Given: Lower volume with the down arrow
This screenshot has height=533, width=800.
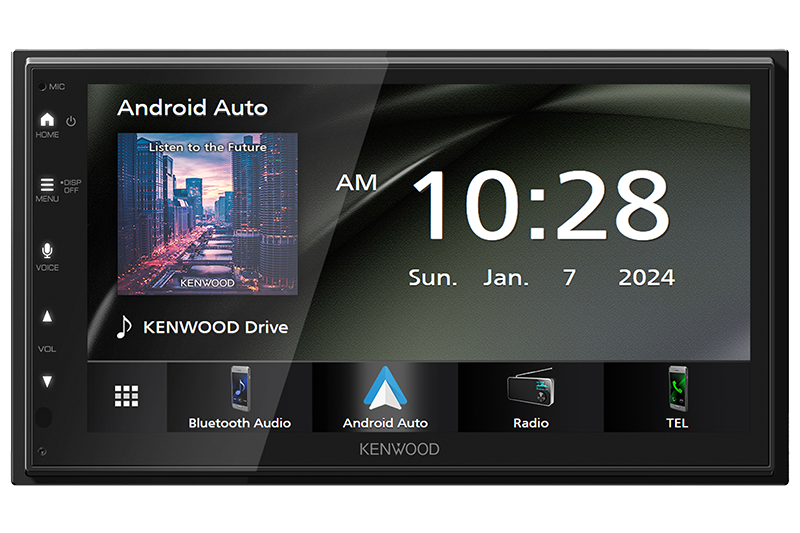Looking at the screenshot, I should pos(47,381).
